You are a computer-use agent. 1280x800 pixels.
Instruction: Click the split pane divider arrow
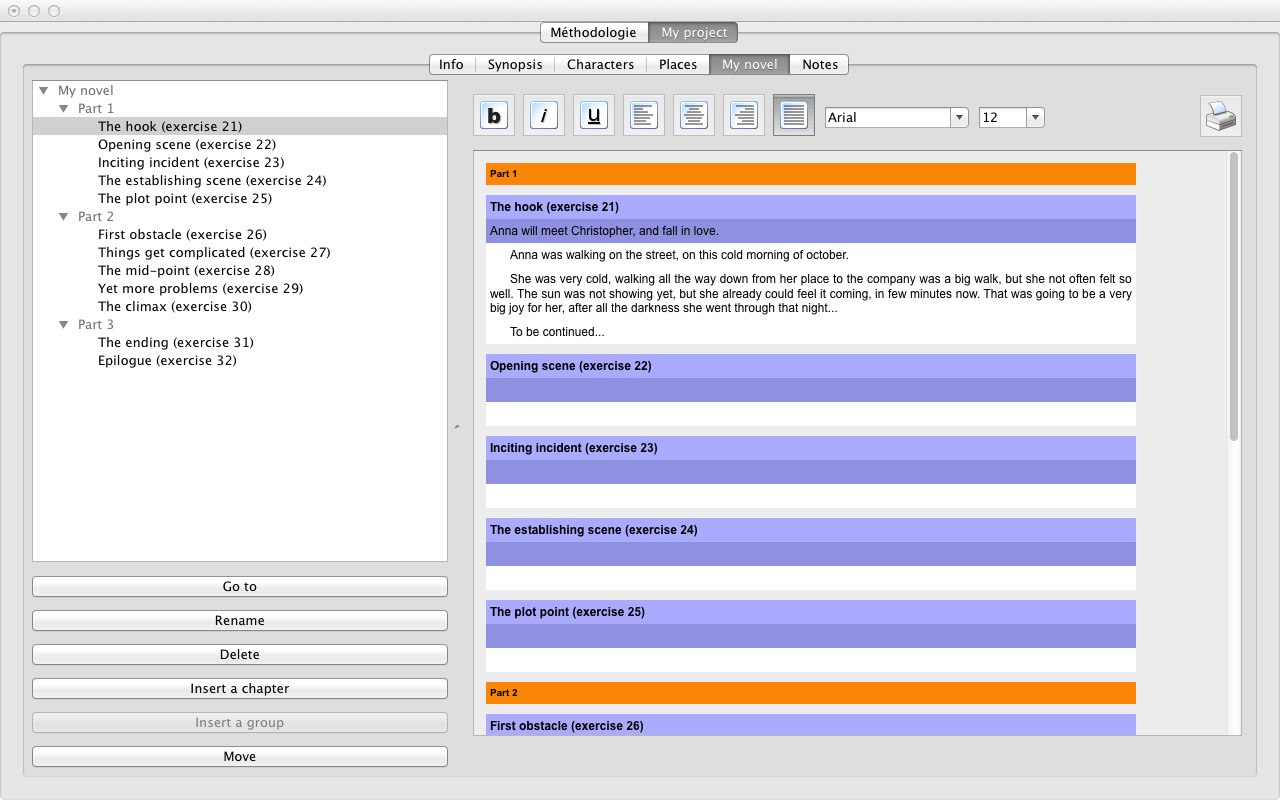point(457,427)
